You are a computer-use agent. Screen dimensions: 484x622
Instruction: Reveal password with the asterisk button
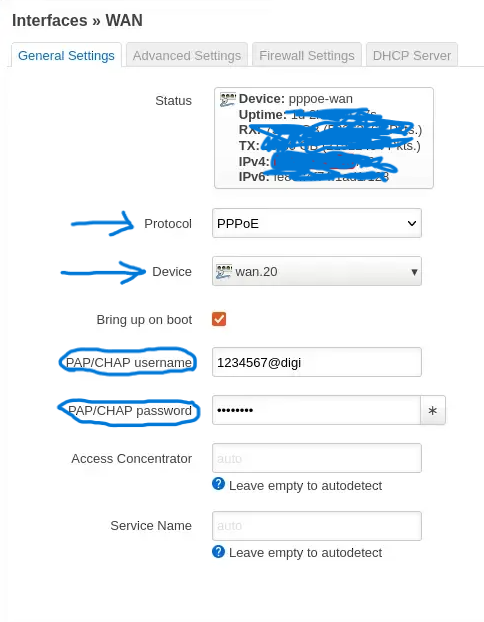click(433, 410)
